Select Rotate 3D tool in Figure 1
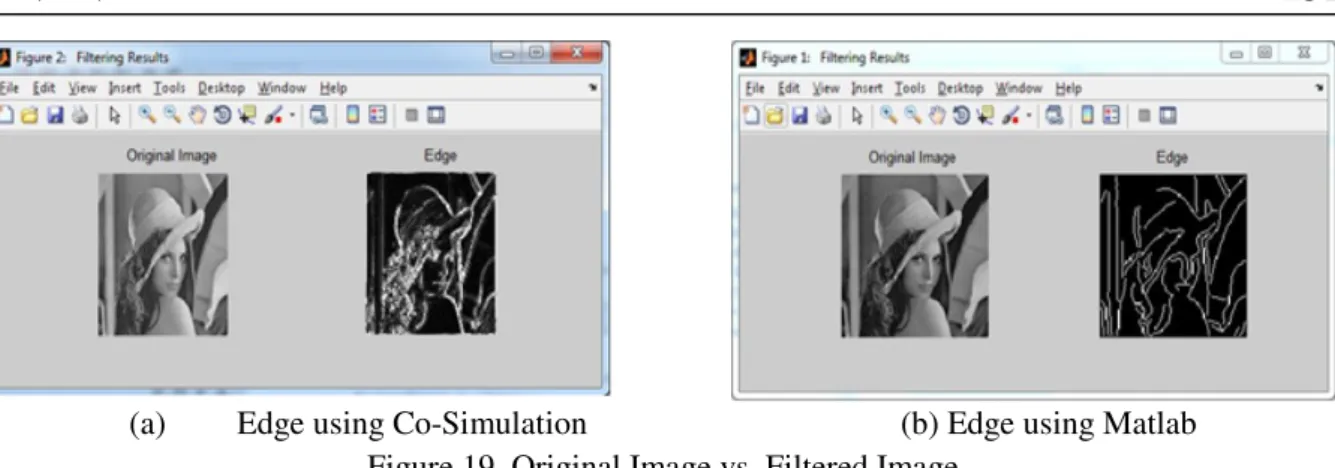The width and height of the screenshot is (1335, 468). tap(962, 115)
